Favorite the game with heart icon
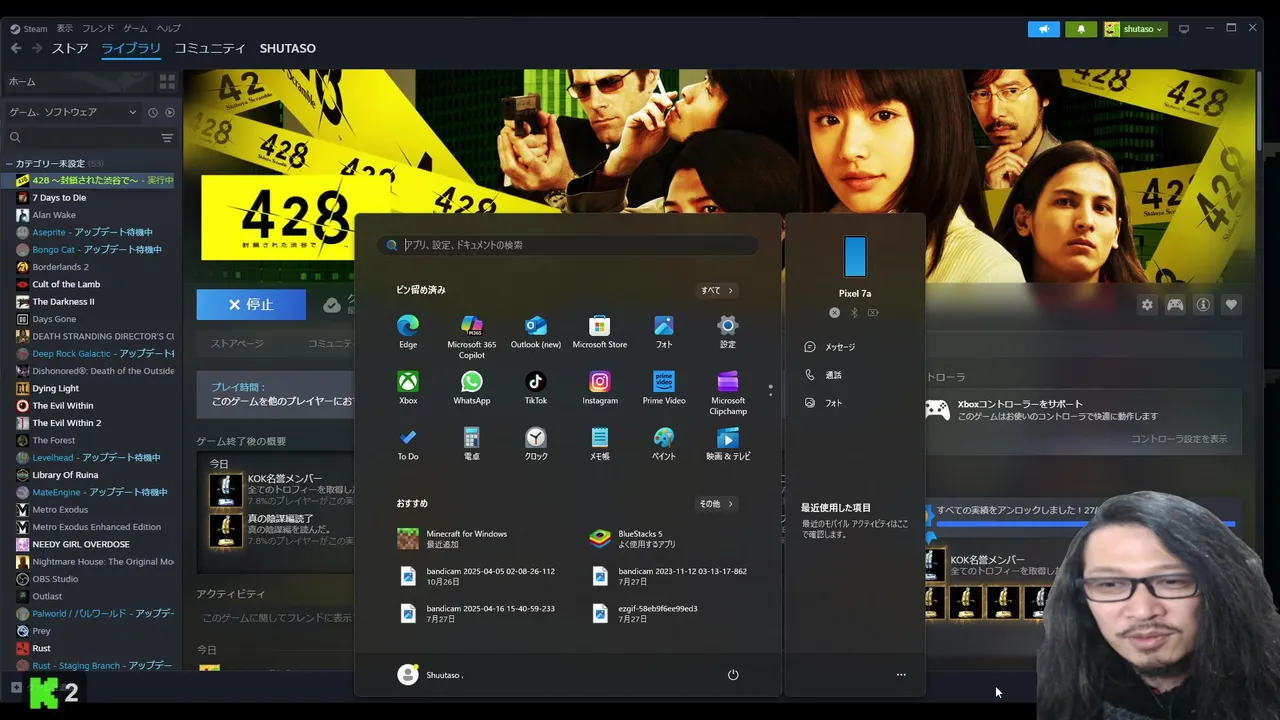 pyautogui.click(x=1231, y=305)
